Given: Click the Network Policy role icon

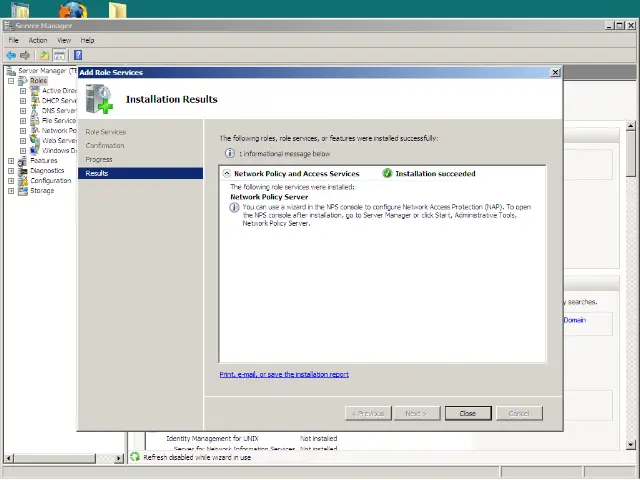Looking at the screenshot, I should (35, 131).
